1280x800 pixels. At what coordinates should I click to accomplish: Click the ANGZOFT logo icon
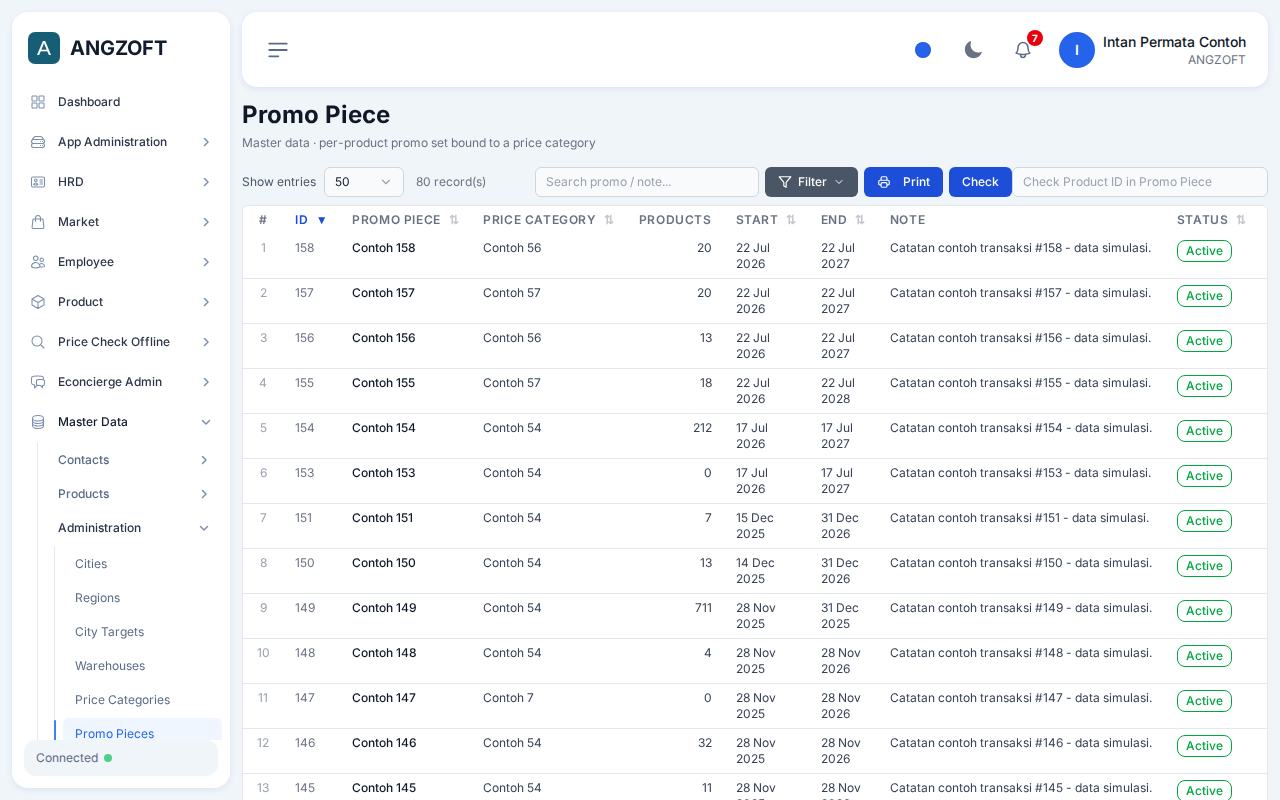pos(44,48)
